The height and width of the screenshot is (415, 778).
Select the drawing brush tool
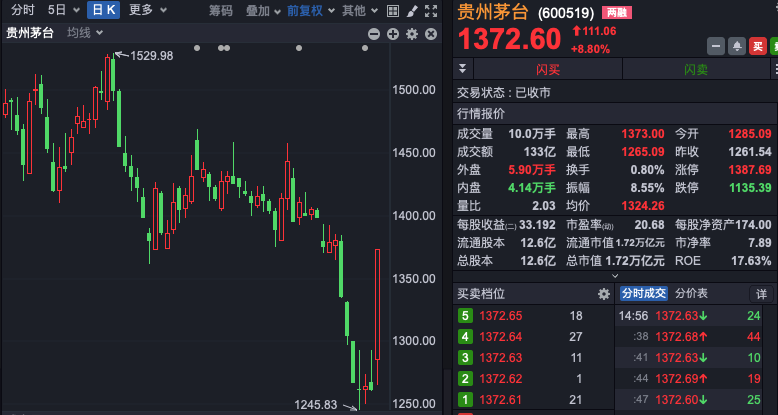pyautogui.click(x=412, y=11)
